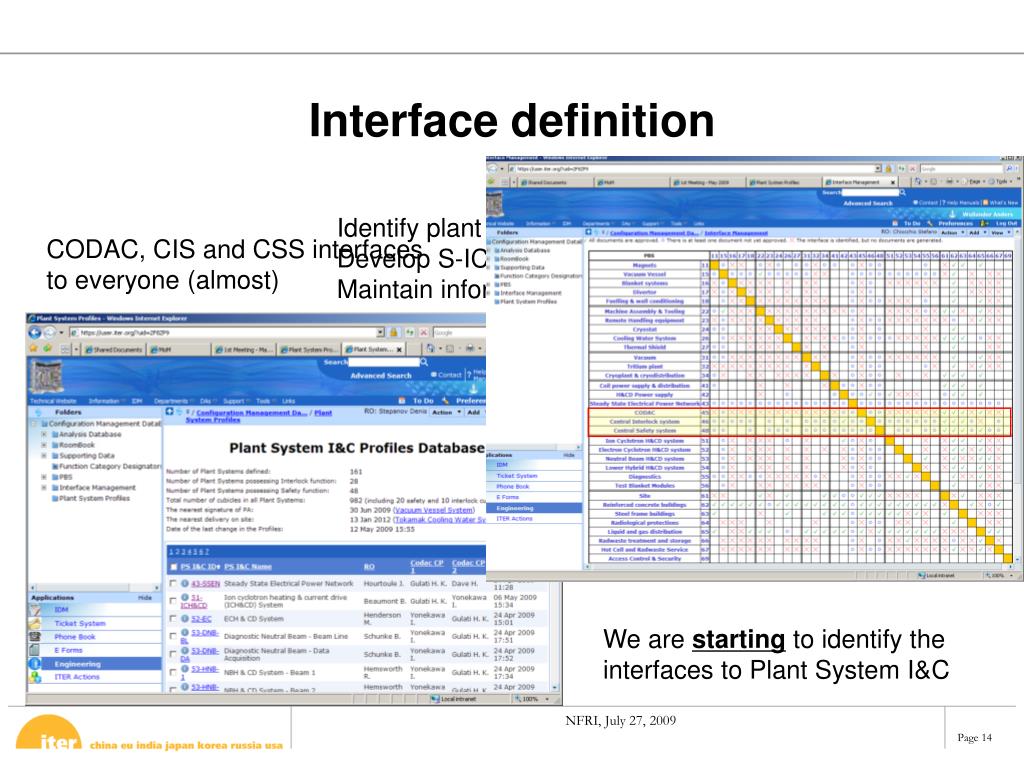Open the Vacuum Vessel System link

(434, 509)
